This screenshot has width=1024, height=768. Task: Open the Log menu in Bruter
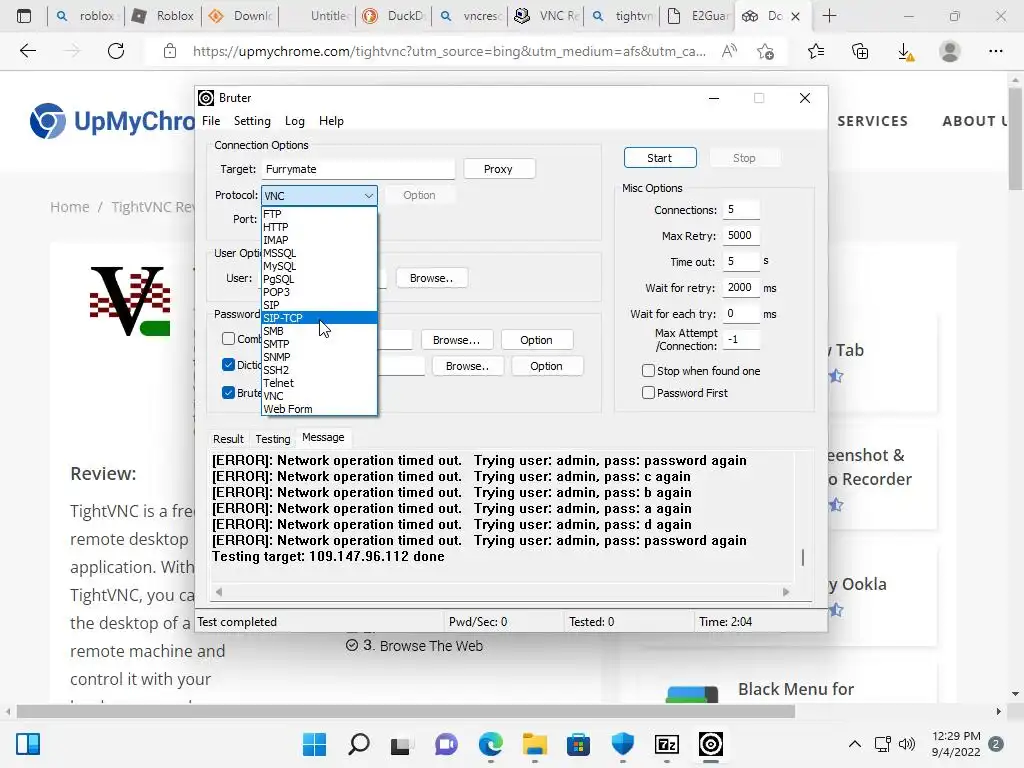click(295, 121)
